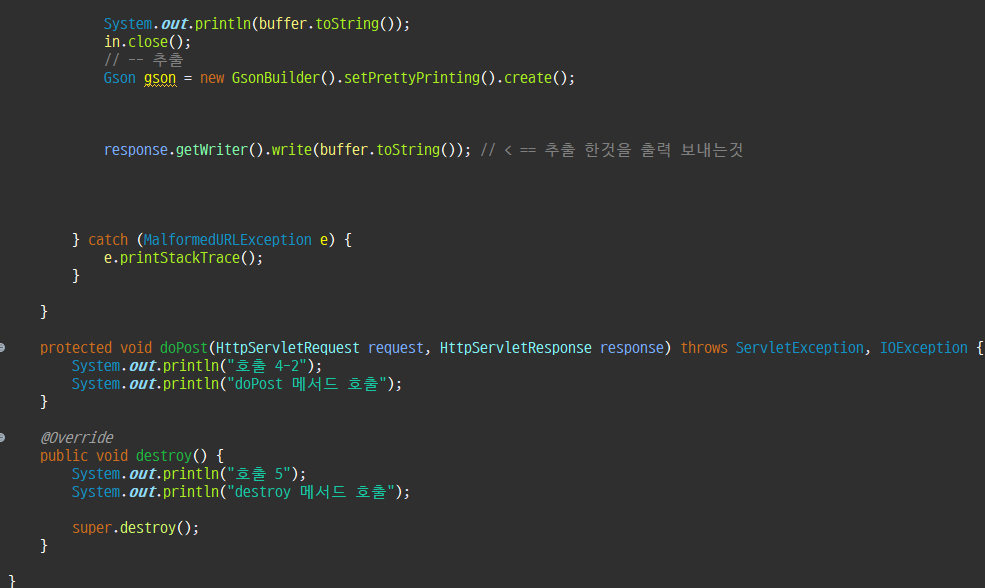Click the catch keyword
Viewport: 985px width, 588px height.
(x=108, y=240)
